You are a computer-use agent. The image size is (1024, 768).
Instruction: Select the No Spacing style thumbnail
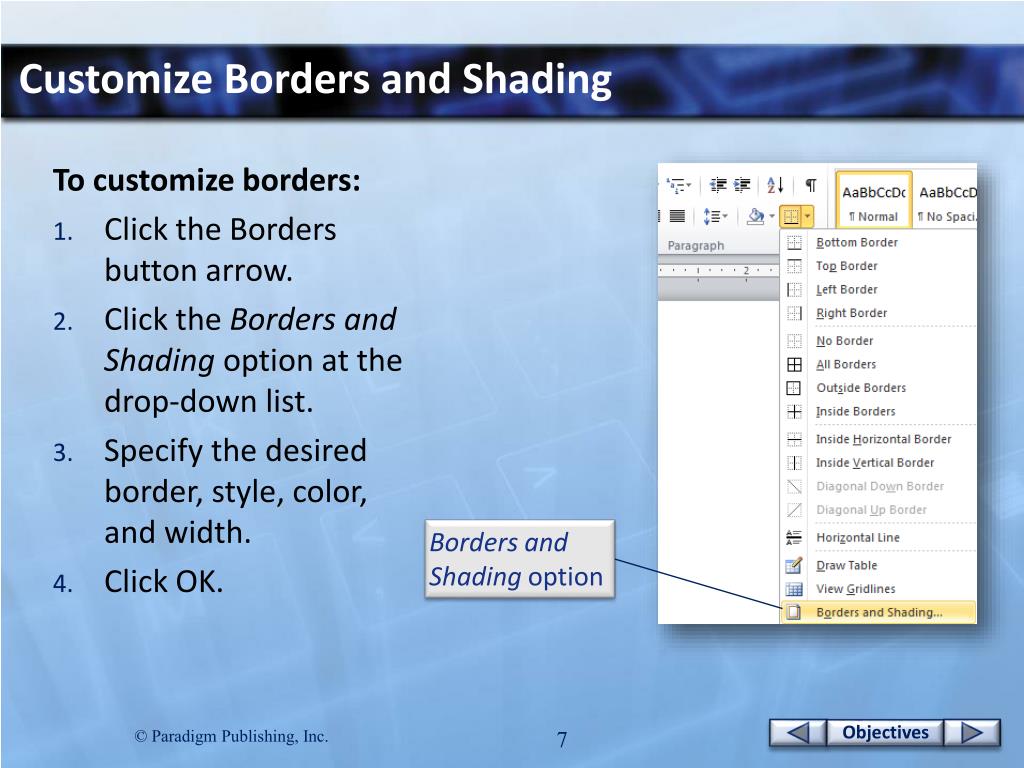click(x=946, y=200)
